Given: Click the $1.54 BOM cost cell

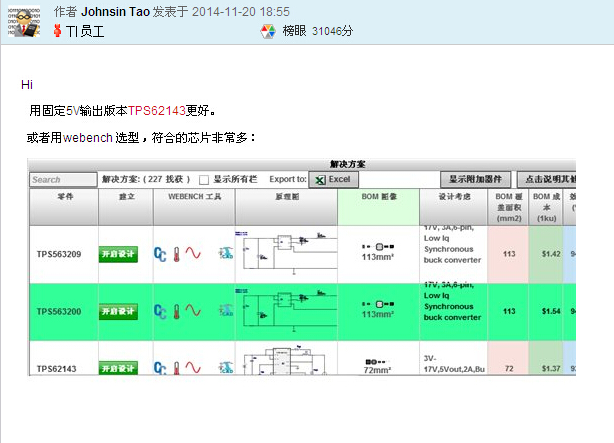Looking at the screenshot, I should [x=546, y=312].
